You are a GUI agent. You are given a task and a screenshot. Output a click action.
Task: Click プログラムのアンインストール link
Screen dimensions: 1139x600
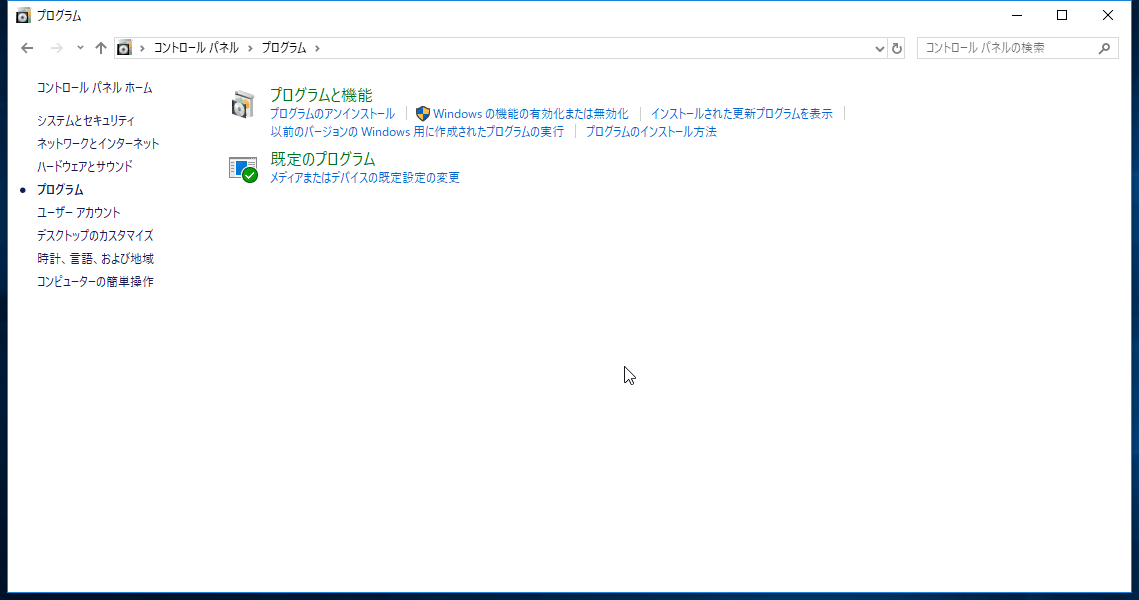coord(333,114)
